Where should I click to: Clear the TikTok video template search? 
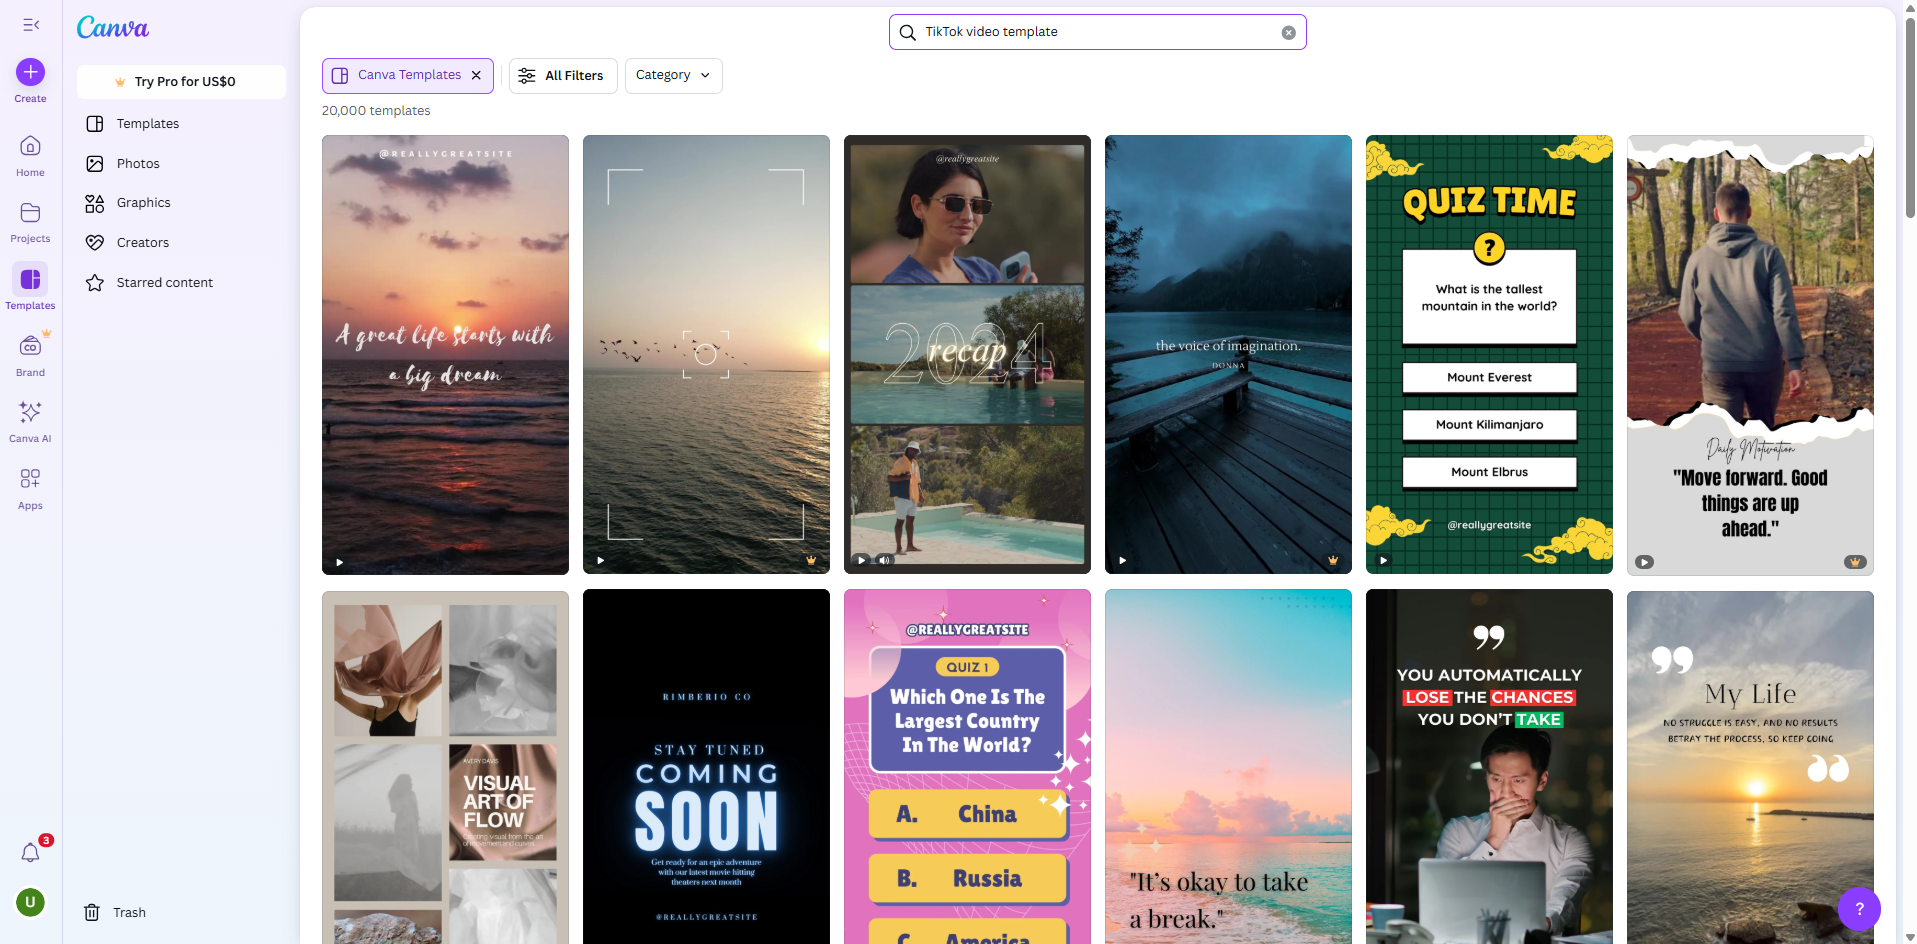[x=1288, y=32]
